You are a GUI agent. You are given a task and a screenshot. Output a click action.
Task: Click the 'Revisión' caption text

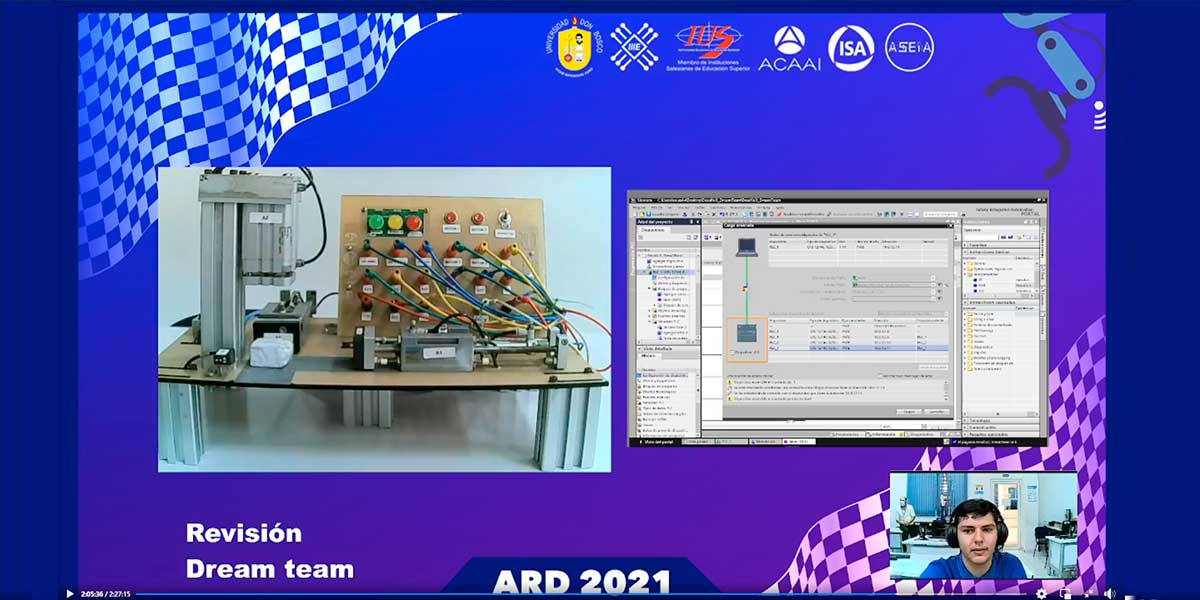tap(243, 533)
